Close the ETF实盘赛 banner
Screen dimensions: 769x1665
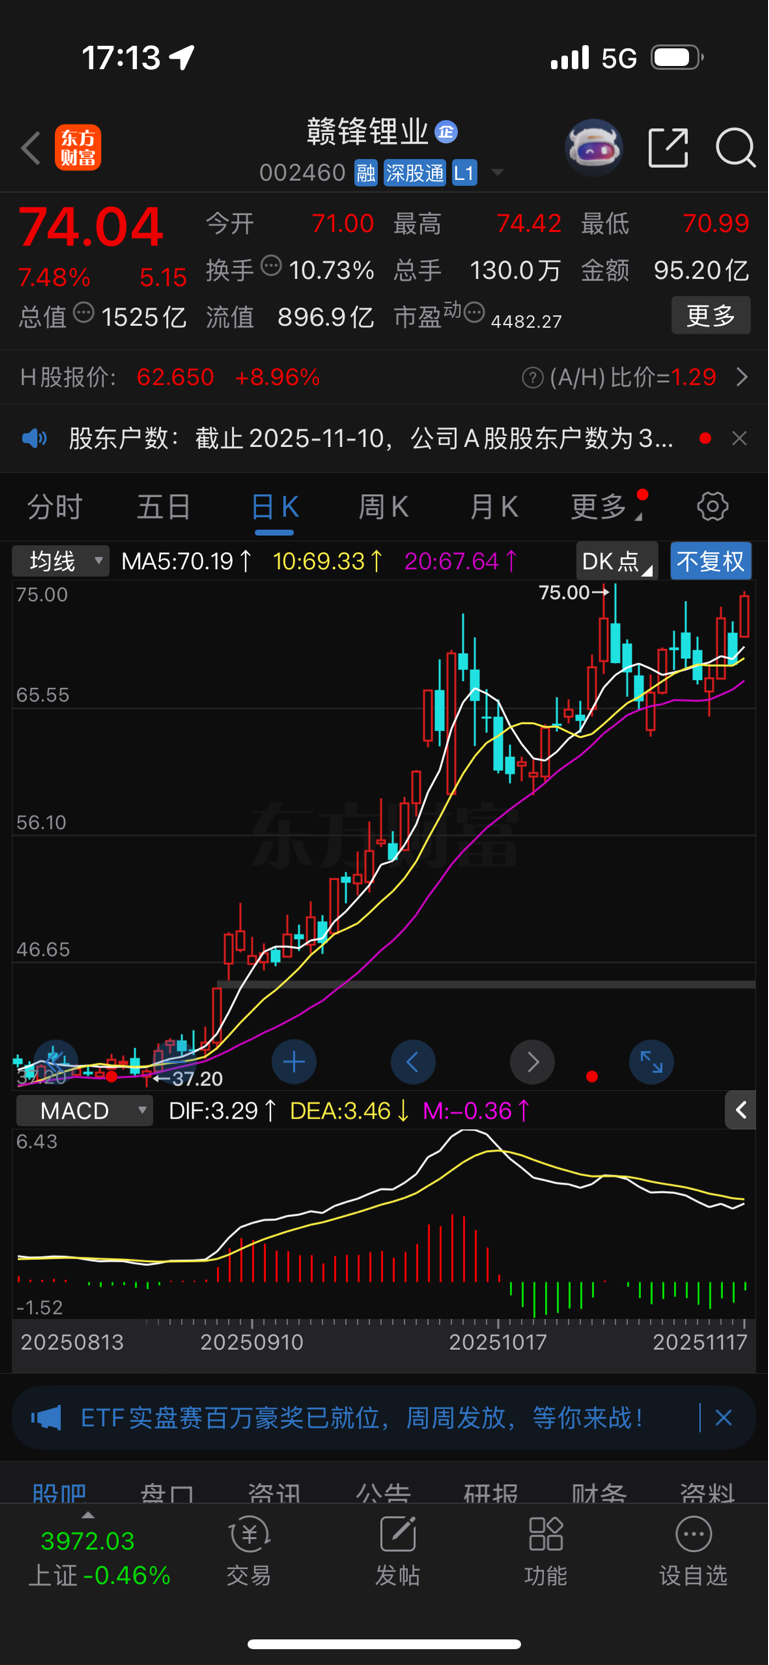click(x=724, y=1417)
